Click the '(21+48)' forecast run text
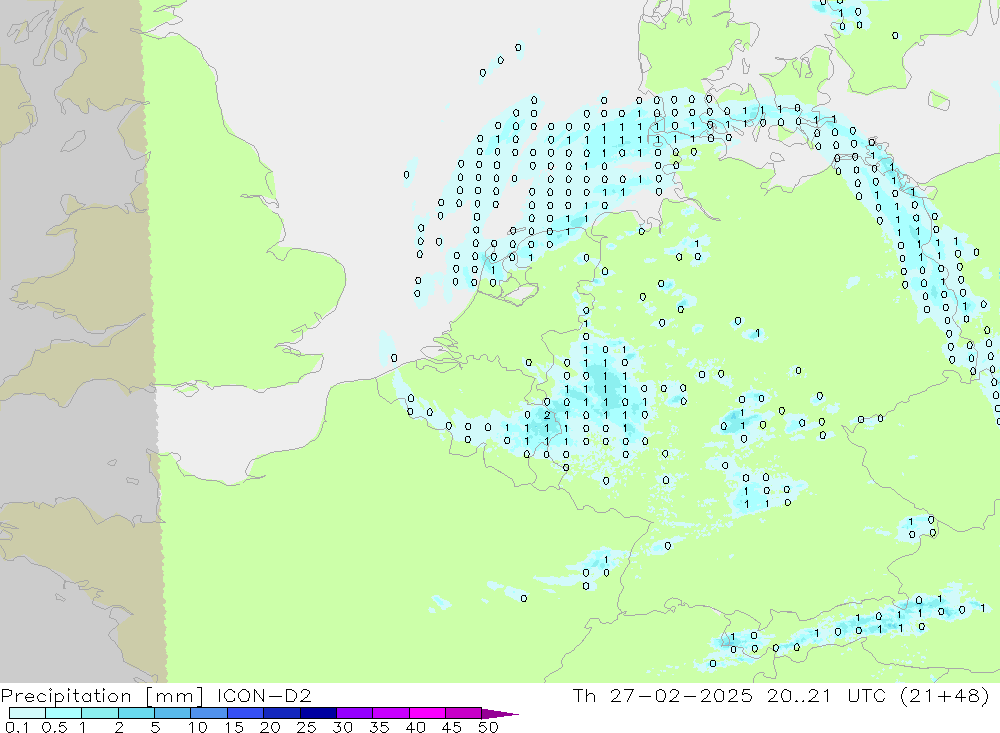Image resolution: width=1000 pixels, height=733 pixels. pyautogui.click(x=945, y=695)
